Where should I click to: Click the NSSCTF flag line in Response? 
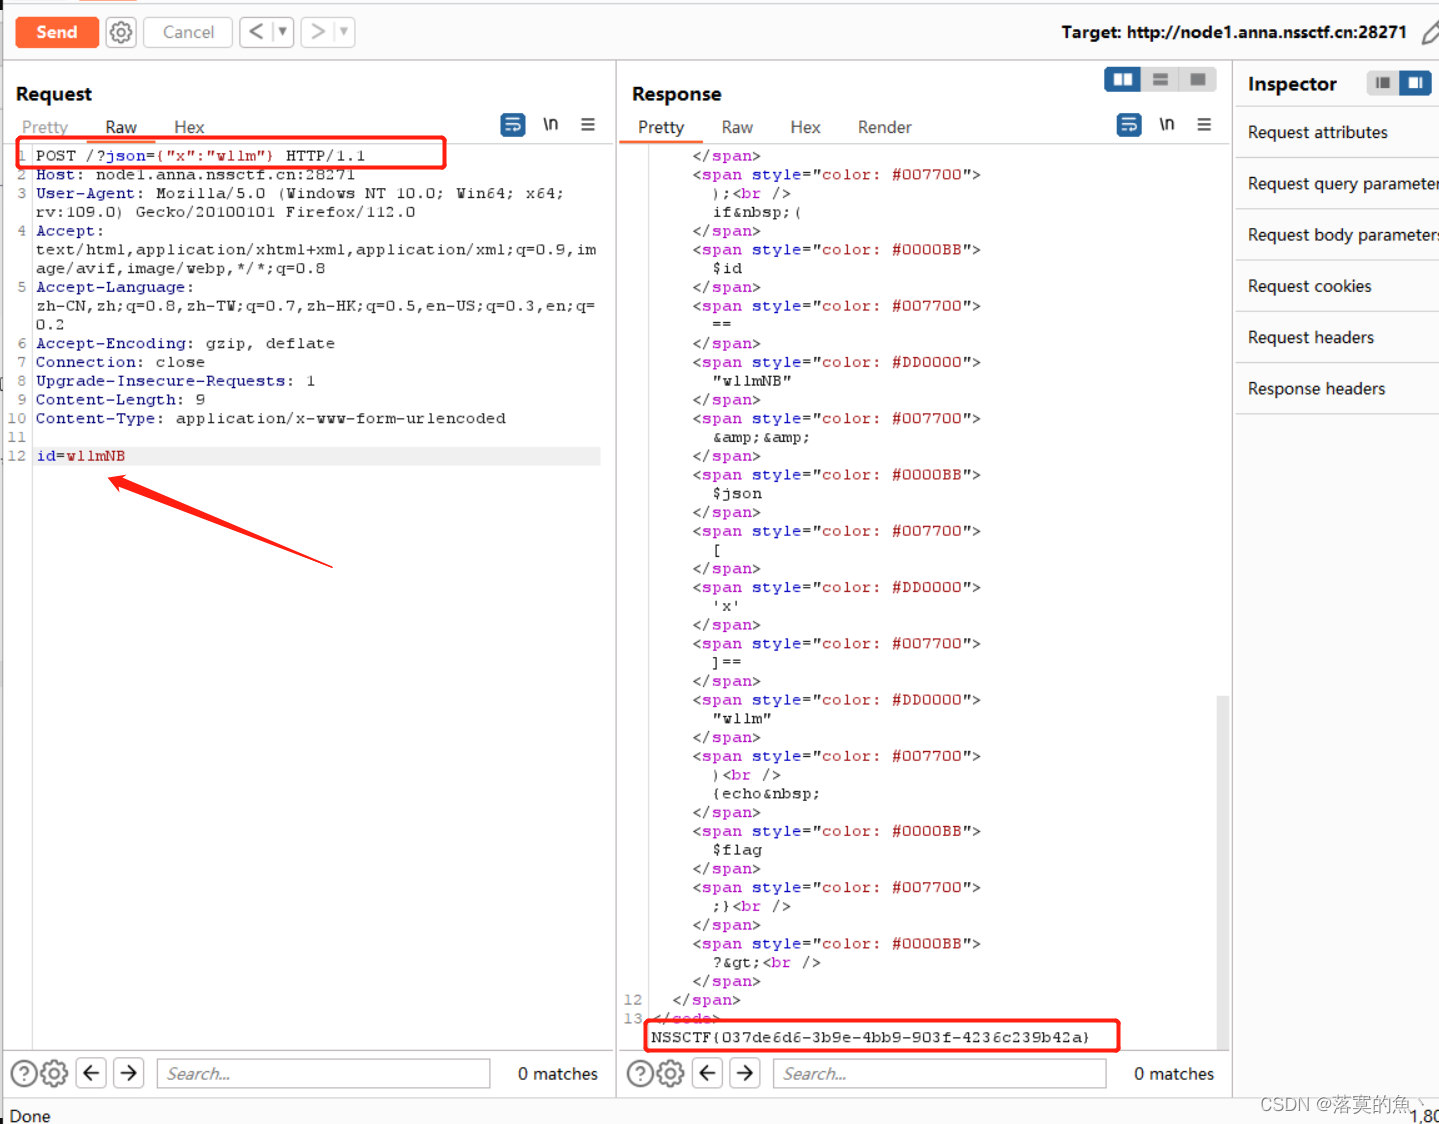870,1037
